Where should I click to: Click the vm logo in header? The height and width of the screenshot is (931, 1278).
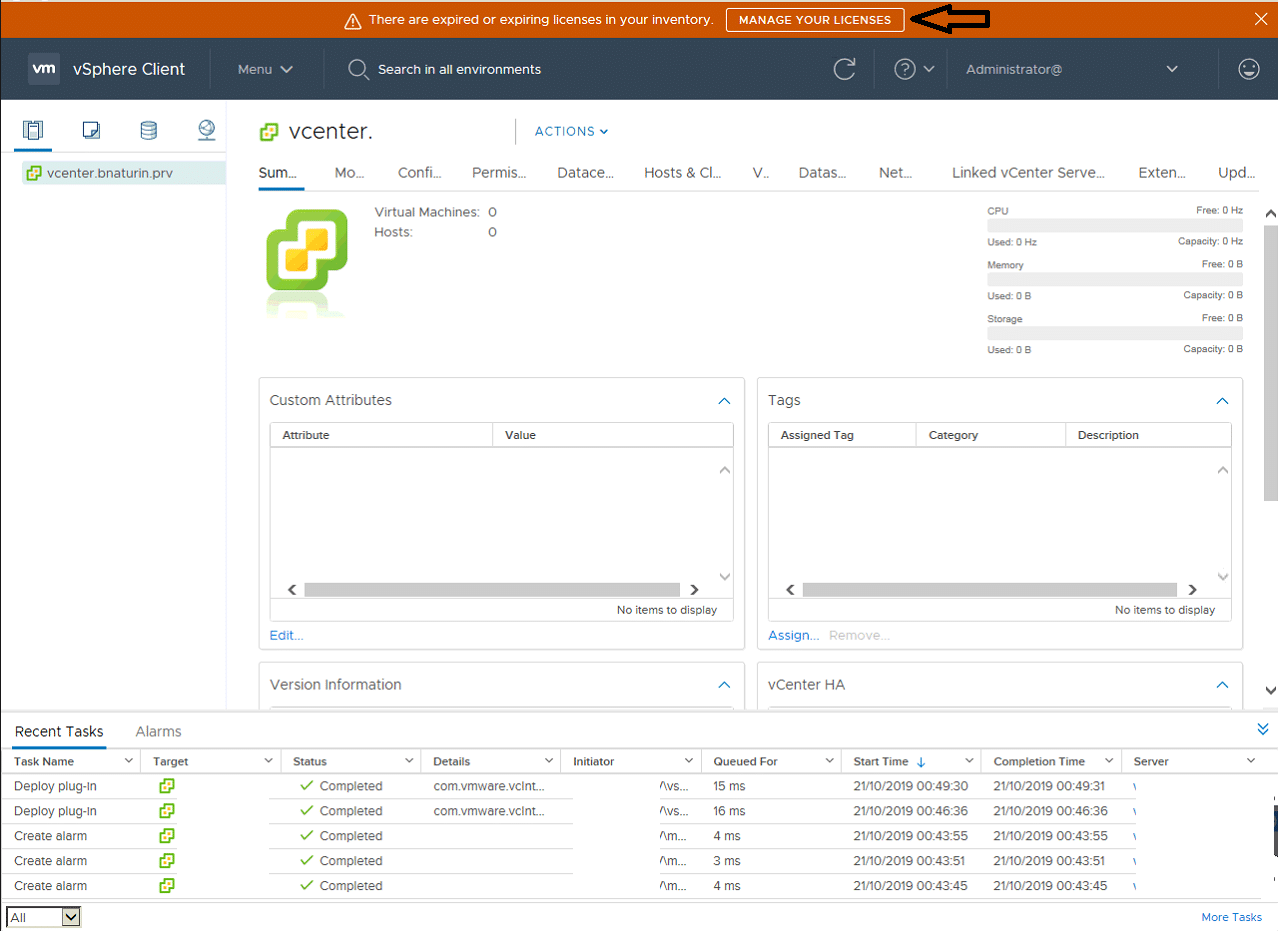pos(44,69)
